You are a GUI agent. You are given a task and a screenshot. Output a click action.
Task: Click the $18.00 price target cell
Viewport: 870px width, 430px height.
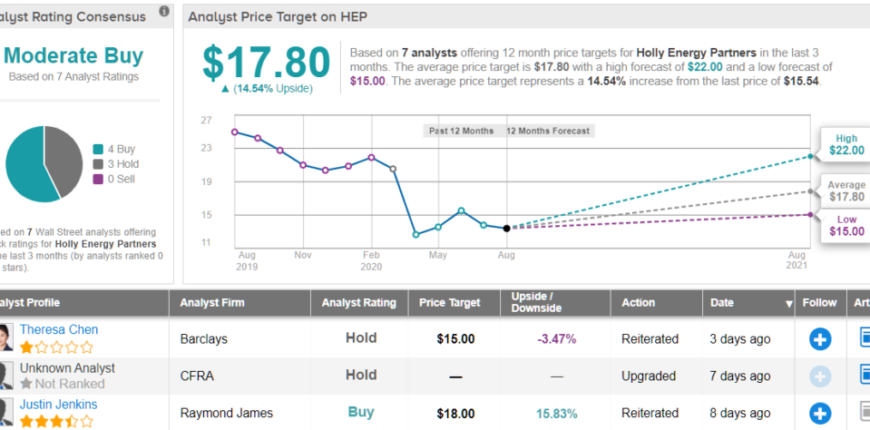point(456,414)
